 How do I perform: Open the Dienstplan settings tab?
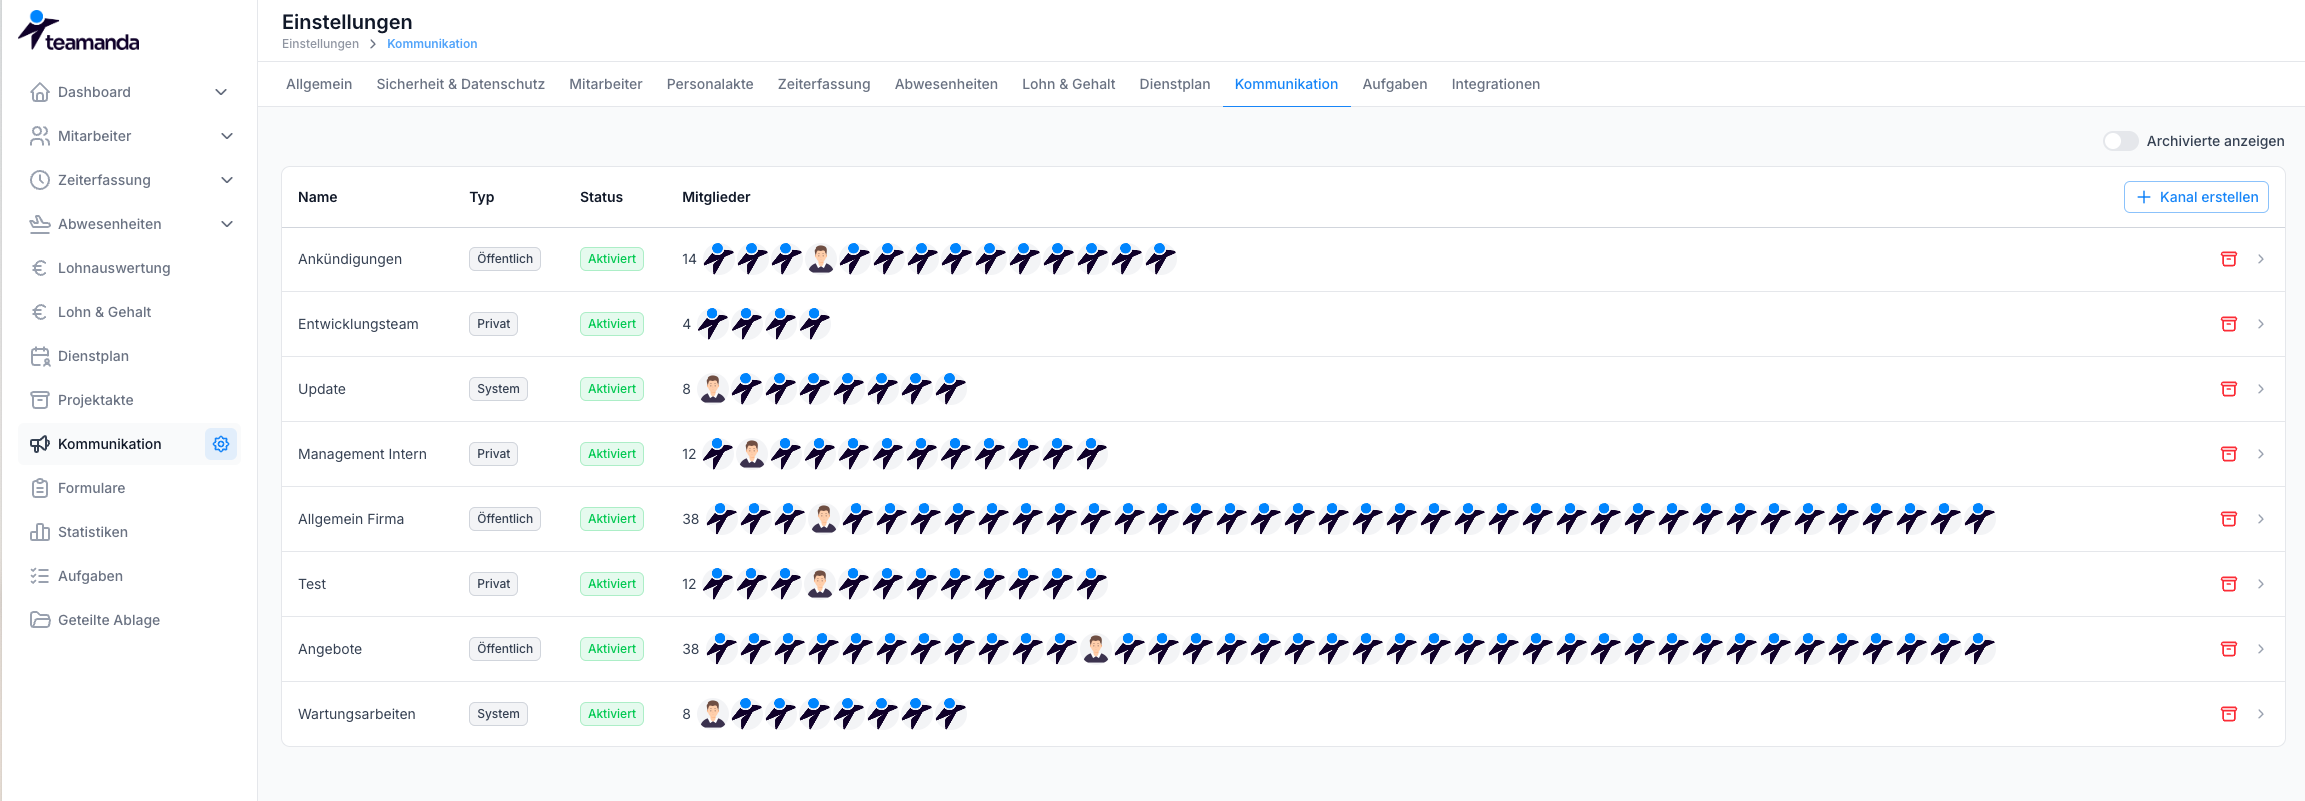coord(1175,84)
